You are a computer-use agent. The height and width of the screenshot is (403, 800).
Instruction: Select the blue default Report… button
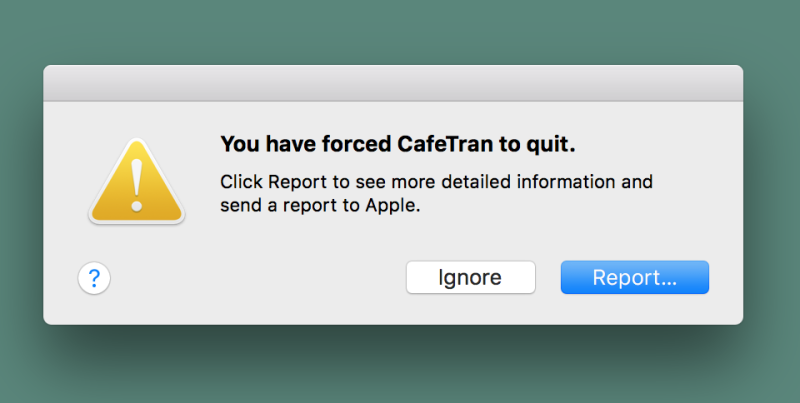(635, 278)
